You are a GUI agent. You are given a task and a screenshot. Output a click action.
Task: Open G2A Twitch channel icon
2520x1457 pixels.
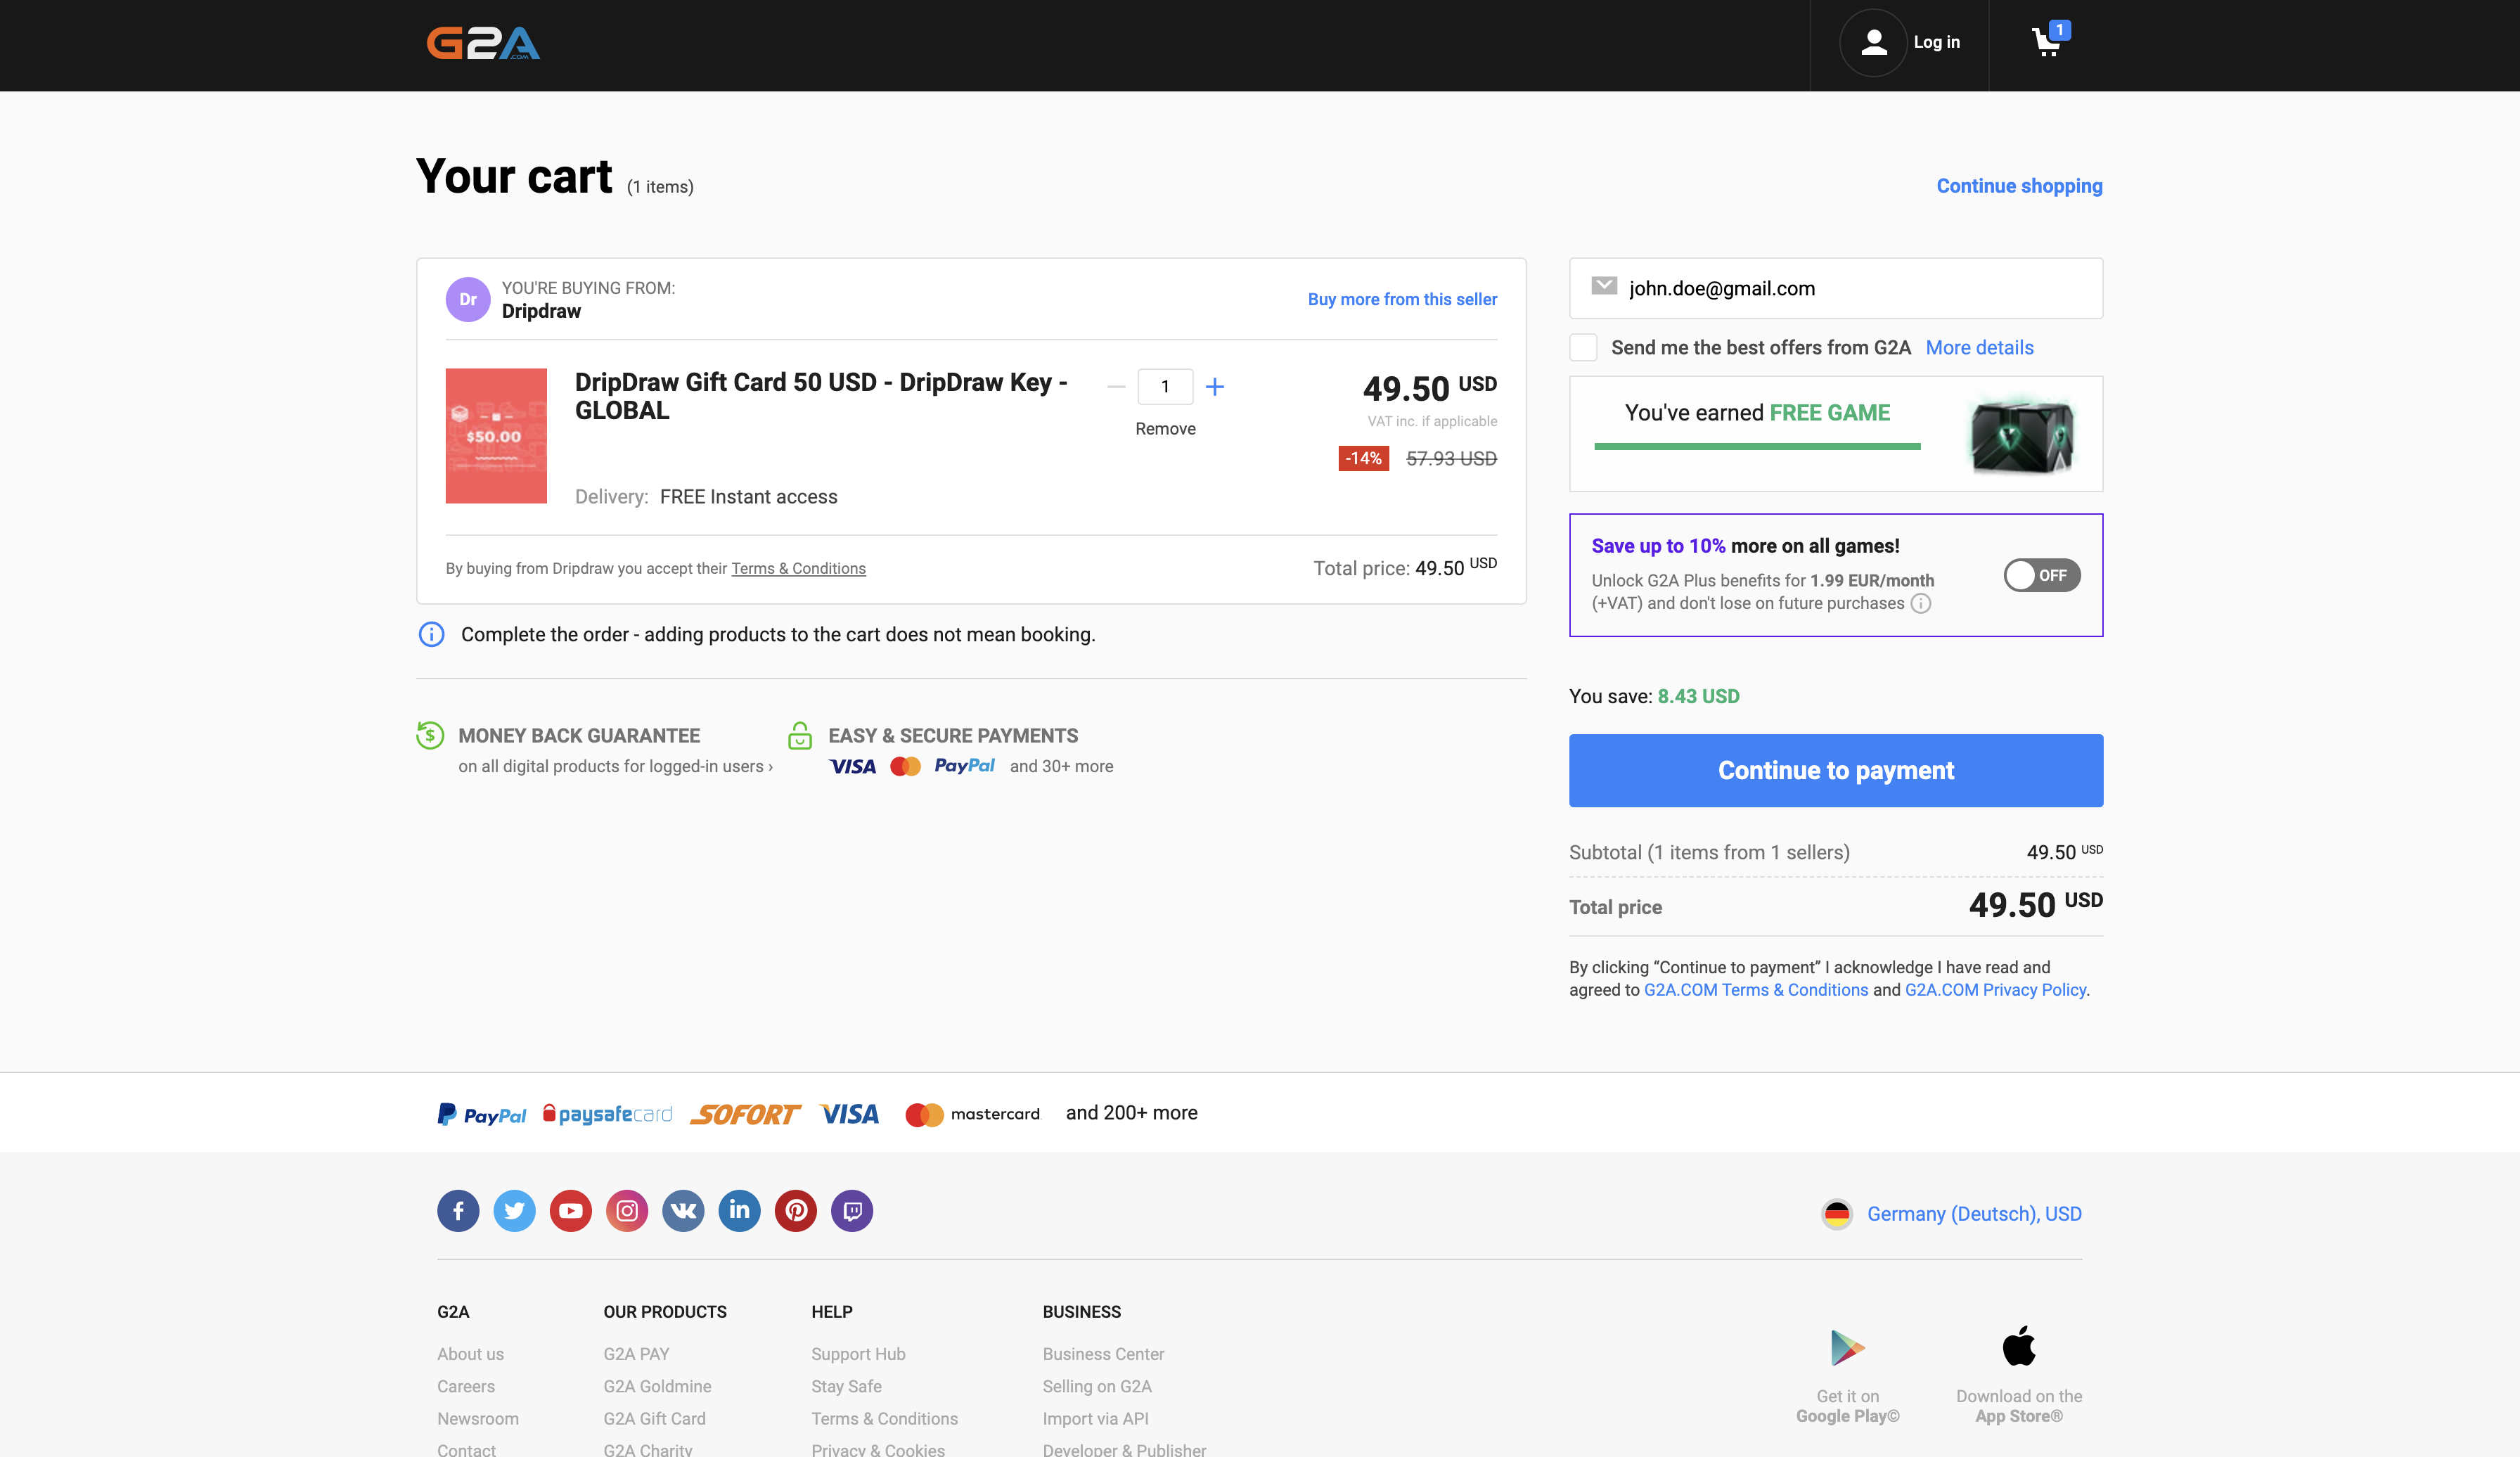point(852,1211)
